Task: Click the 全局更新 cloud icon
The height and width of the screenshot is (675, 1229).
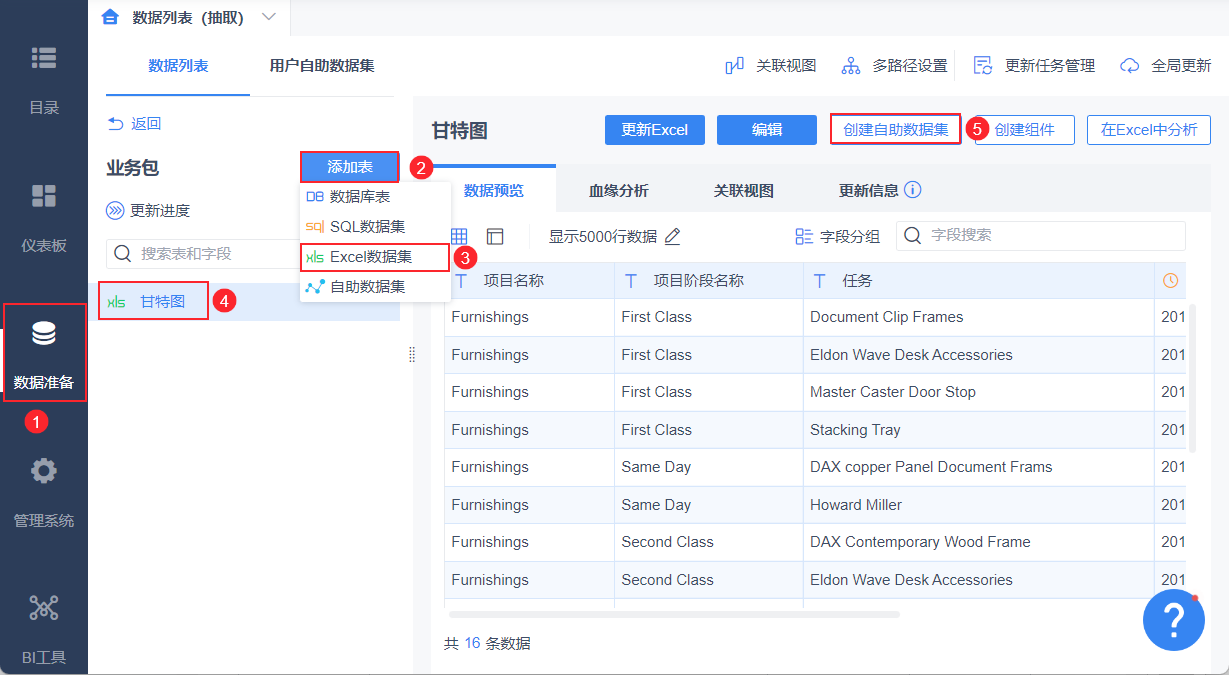Action: pos(1130,66)
